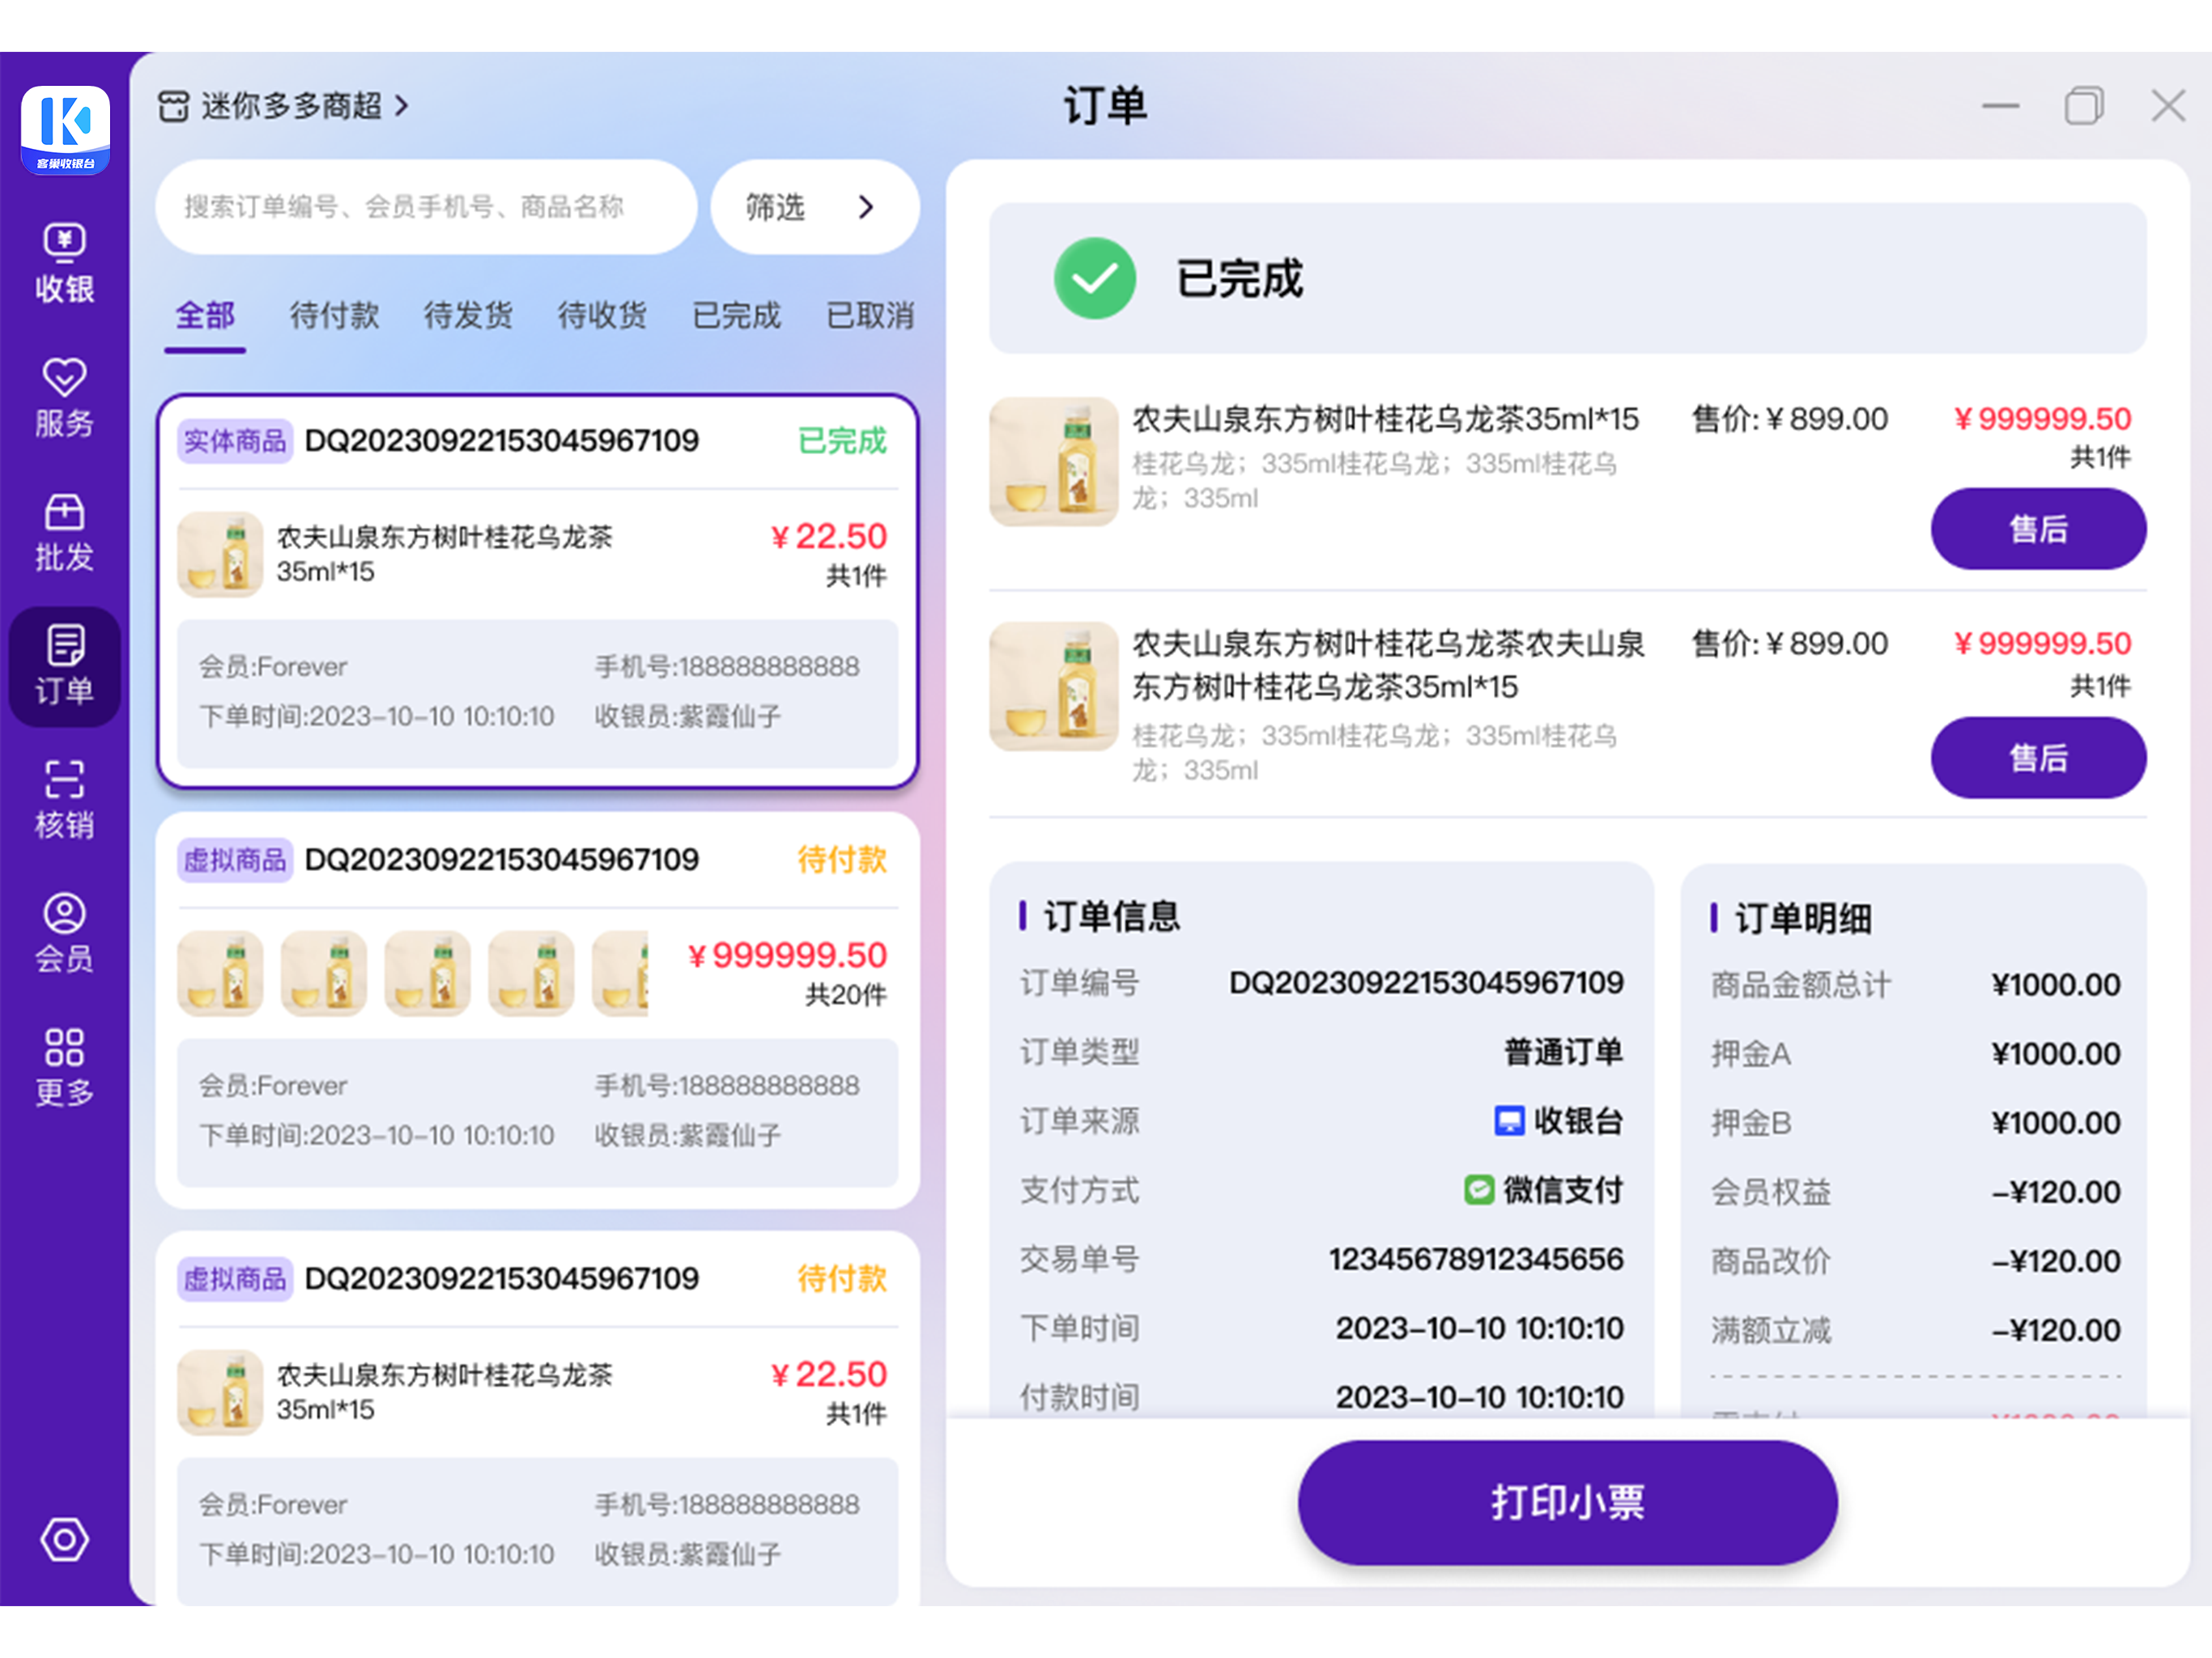The image size is (2212, 1658).
Task: Switch to the 待发货 tab
Action: pos(468,316)
